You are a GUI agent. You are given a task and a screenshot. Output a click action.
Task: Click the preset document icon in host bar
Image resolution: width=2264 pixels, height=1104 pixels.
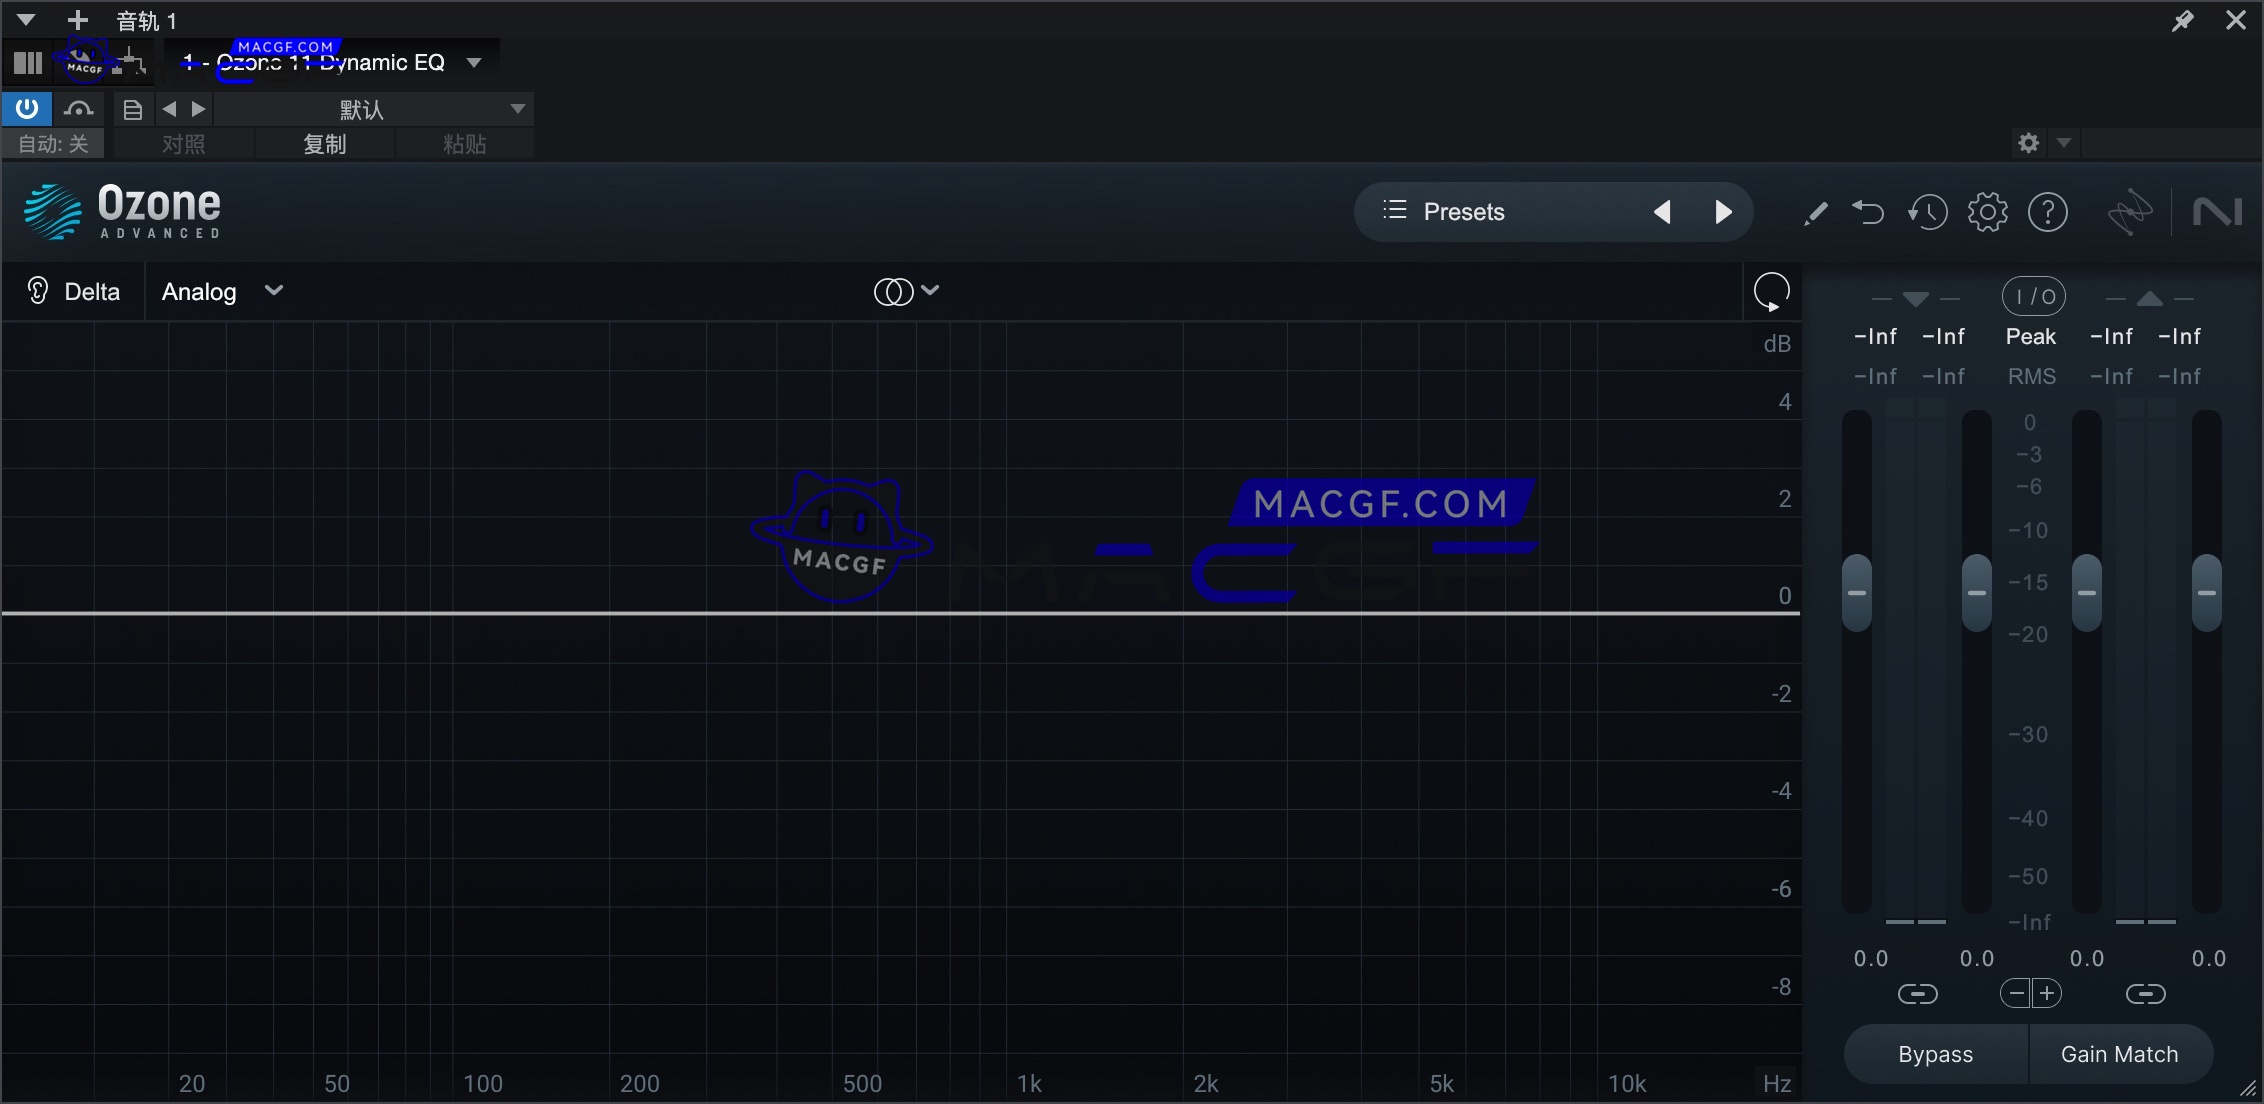pos(131,109)
